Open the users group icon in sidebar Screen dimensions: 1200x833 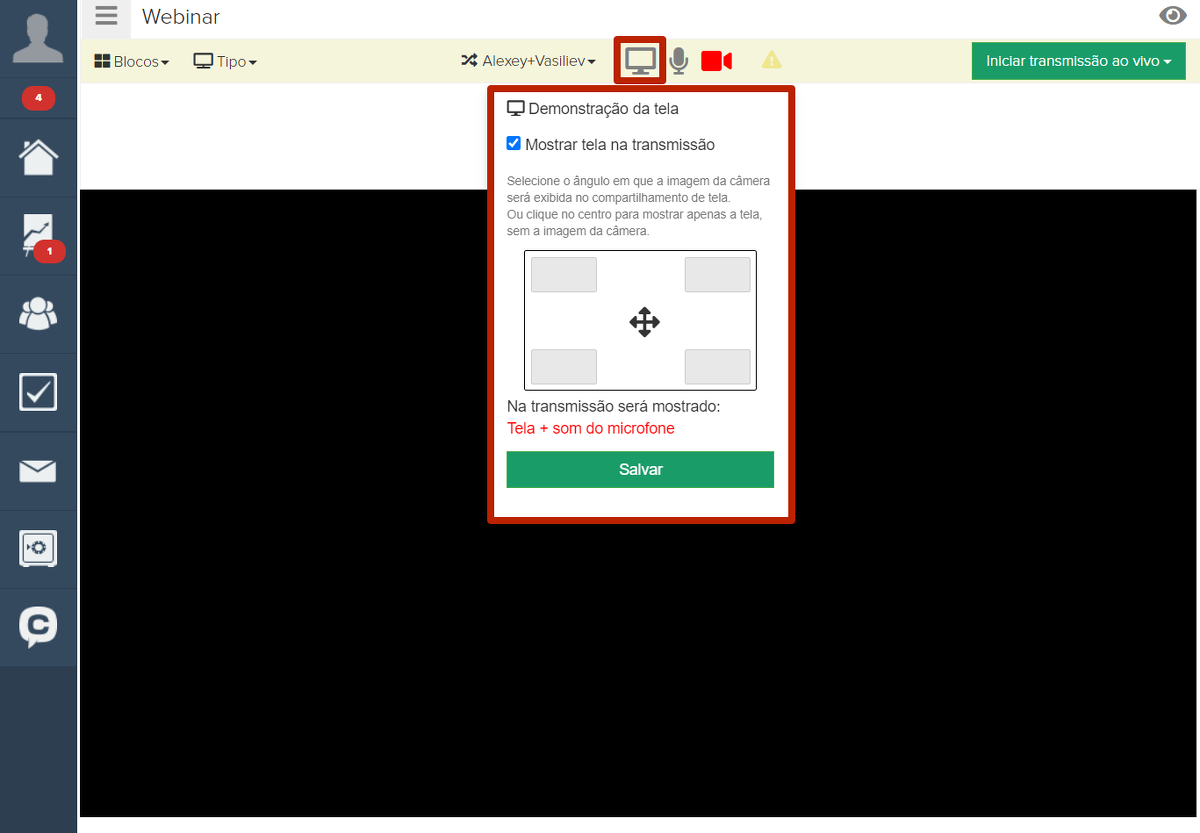pos(38,314)
